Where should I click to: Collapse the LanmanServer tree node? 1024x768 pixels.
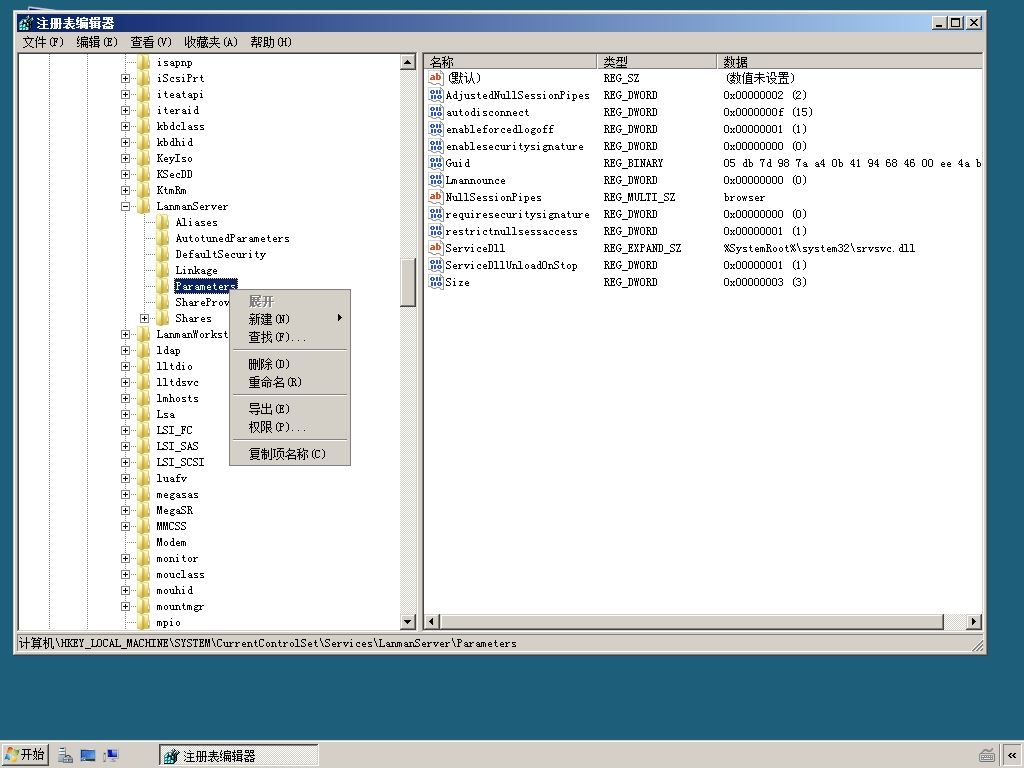125,206
